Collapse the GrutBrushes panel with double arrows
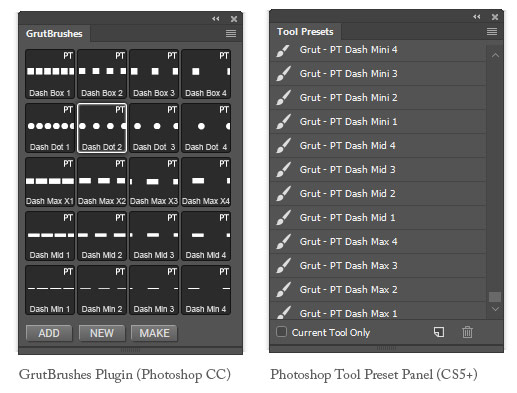 (216, 19)
